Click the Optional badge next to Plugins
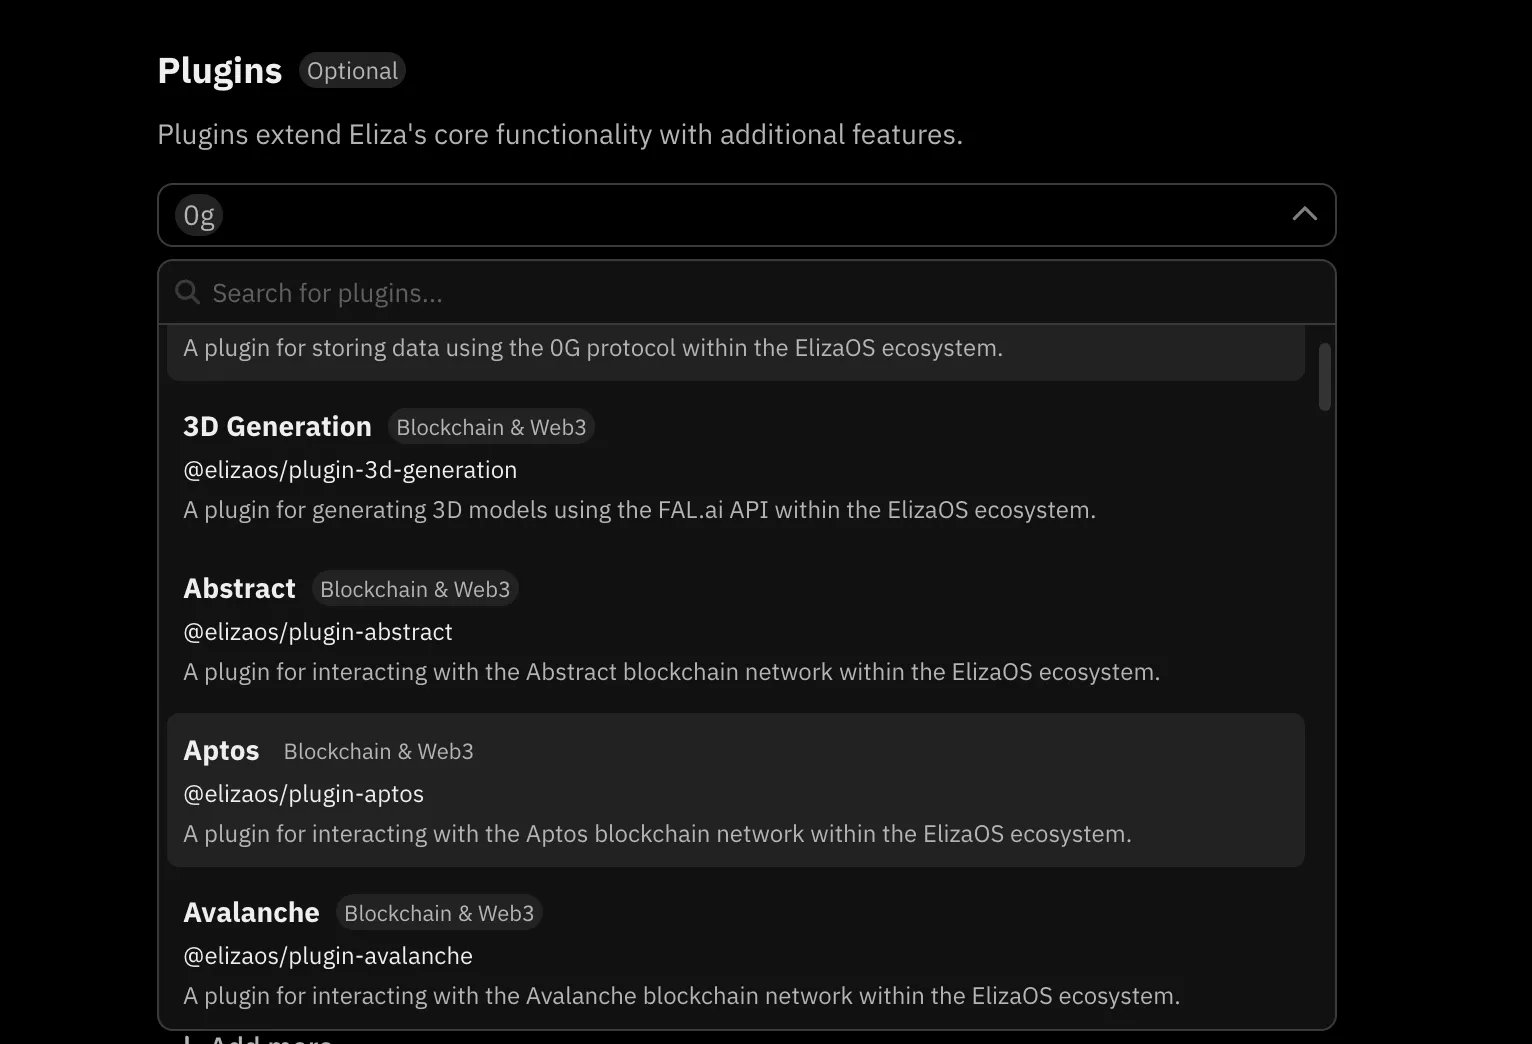Image resolution: width=1532 pixels, height=1044 pixels. [x=352, y=71]
